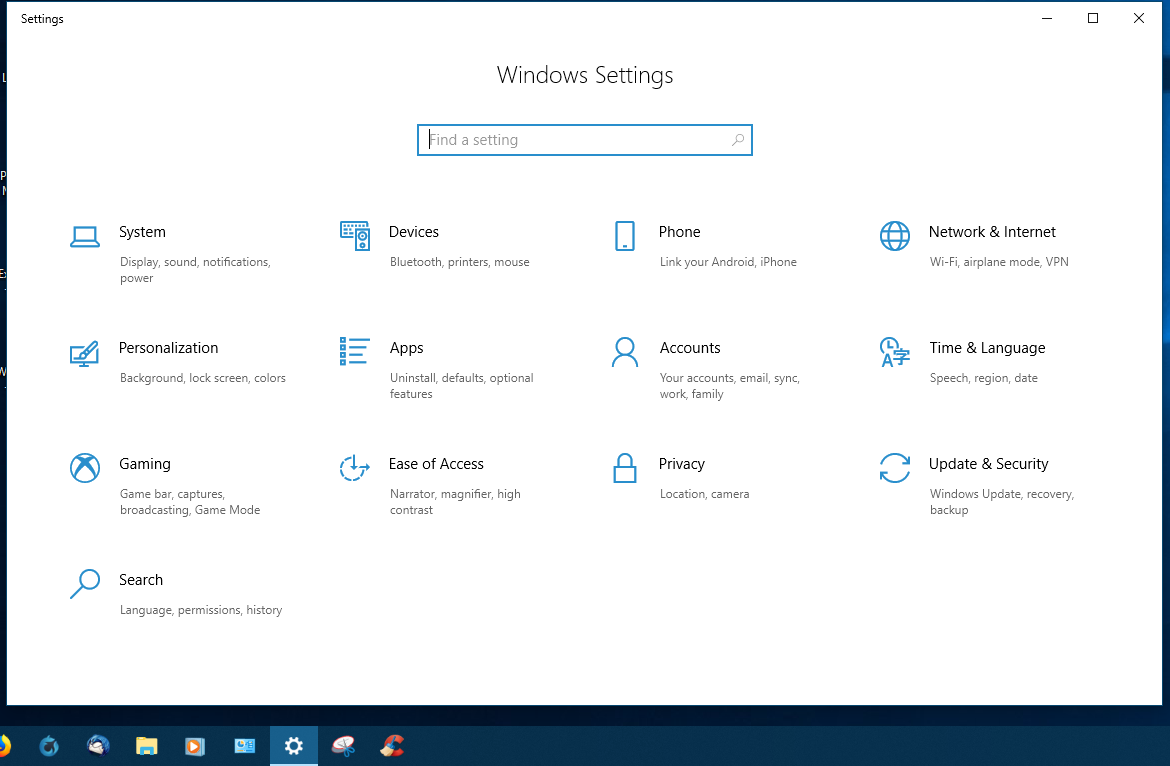Minimize the Settings window
1170x766 pixels.
pyautogui.click(x=1047, y=19)
